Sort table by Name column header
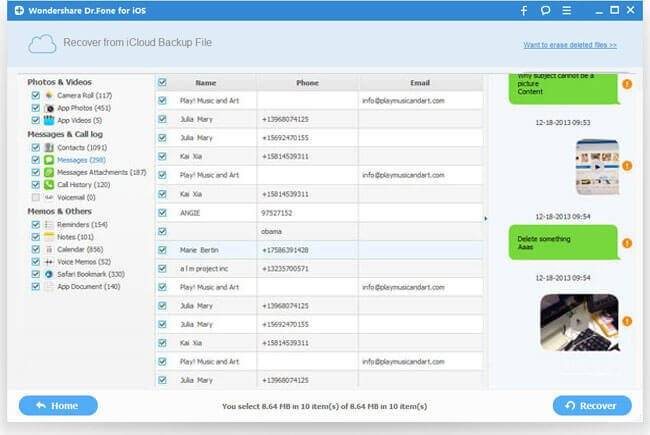This screenshot has width=650, height=435. point(206,83)
